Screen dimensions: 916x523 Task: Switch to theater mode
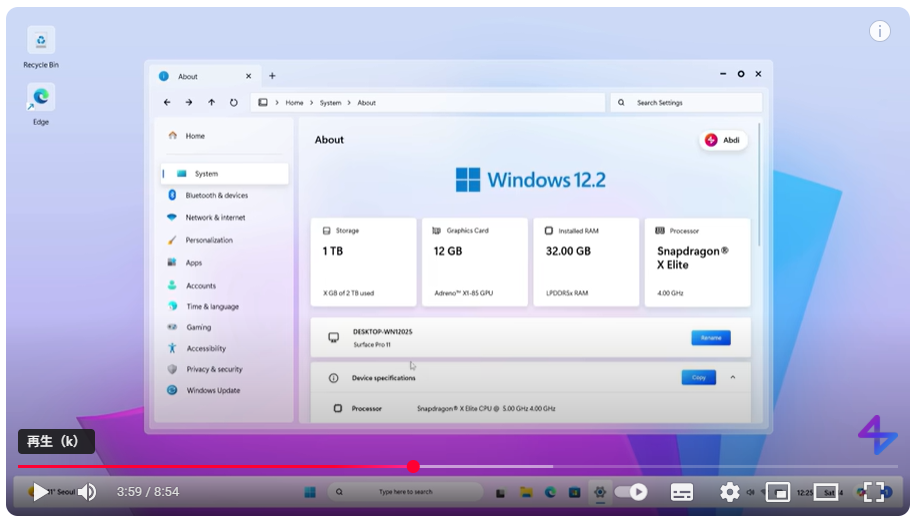click(x=826, y=492)
